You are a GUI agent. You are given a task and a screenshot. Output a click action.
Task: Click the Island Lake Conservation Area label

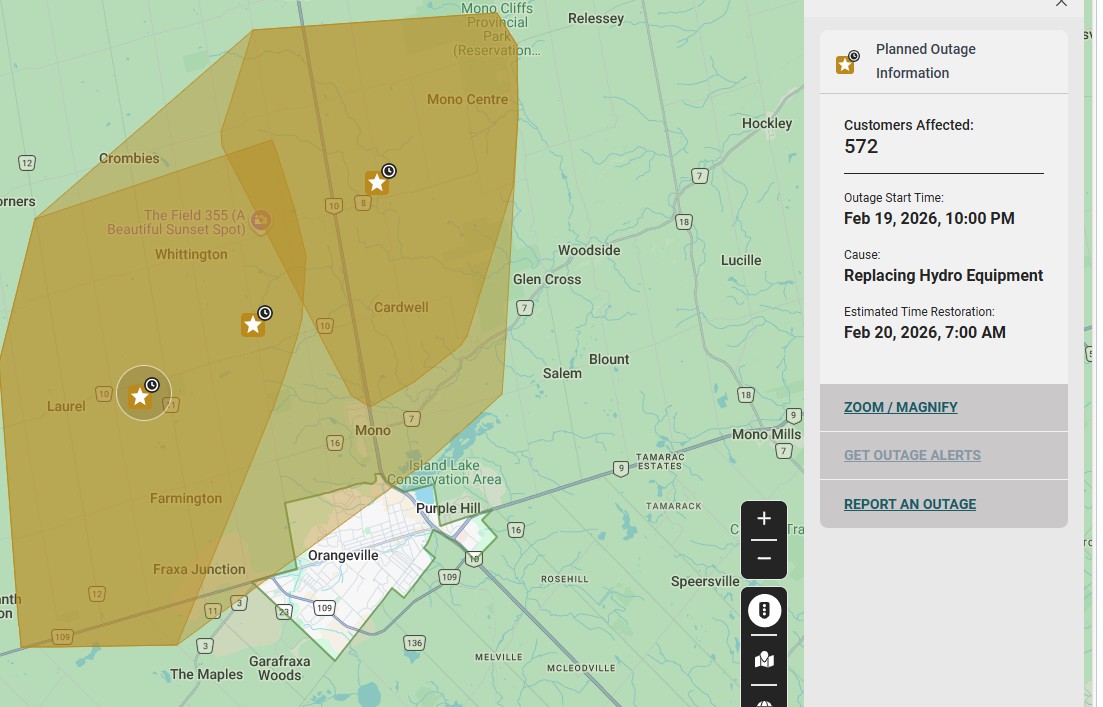click(458, 472)
